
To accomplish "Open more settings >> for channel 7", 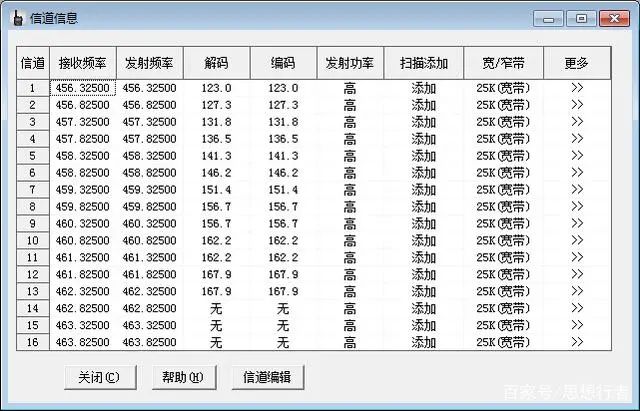I will (x=577, y=189).
